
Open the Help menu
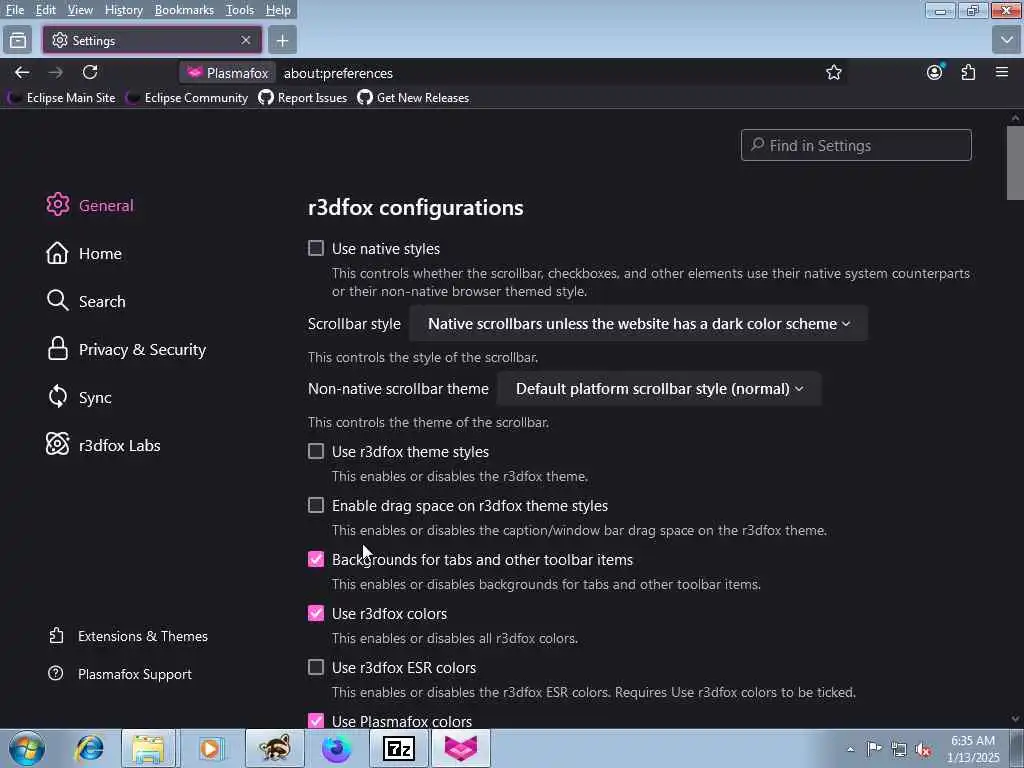[278, 10]
